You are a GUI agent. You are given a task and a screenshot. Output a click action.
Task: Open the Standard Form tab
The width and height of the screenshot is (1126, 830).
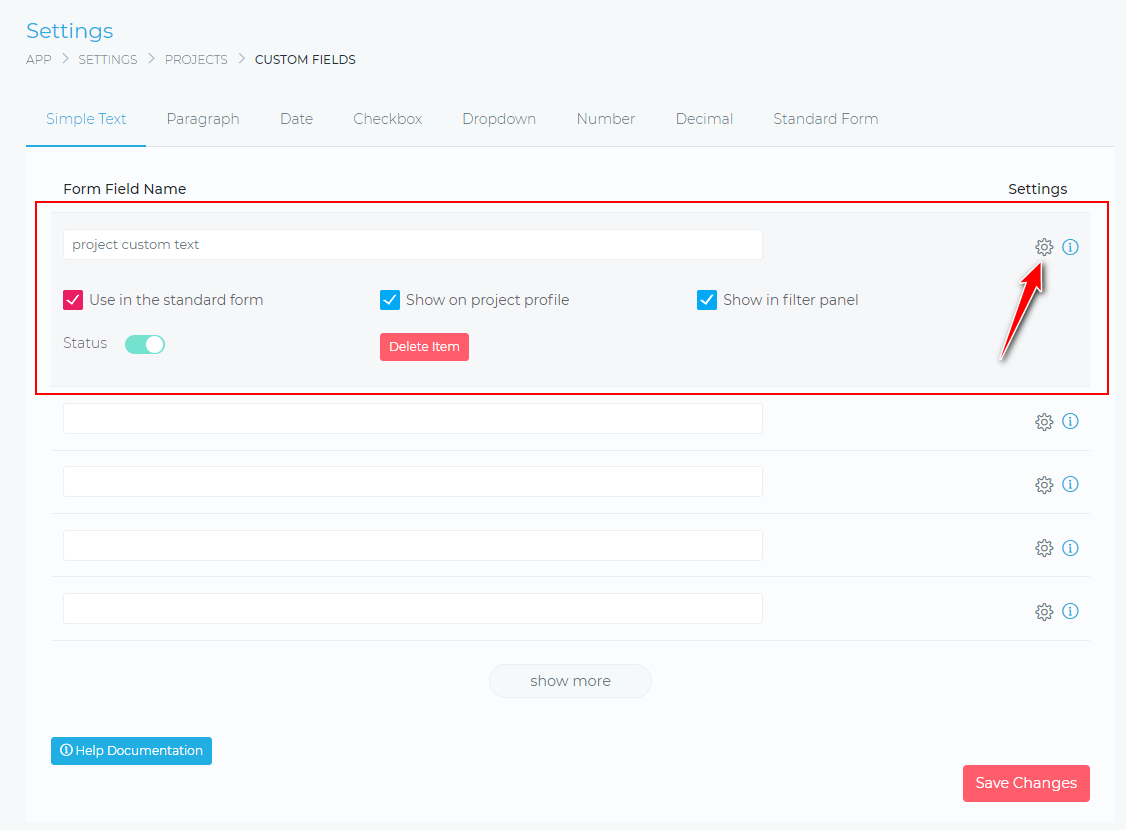coord(825,118)
